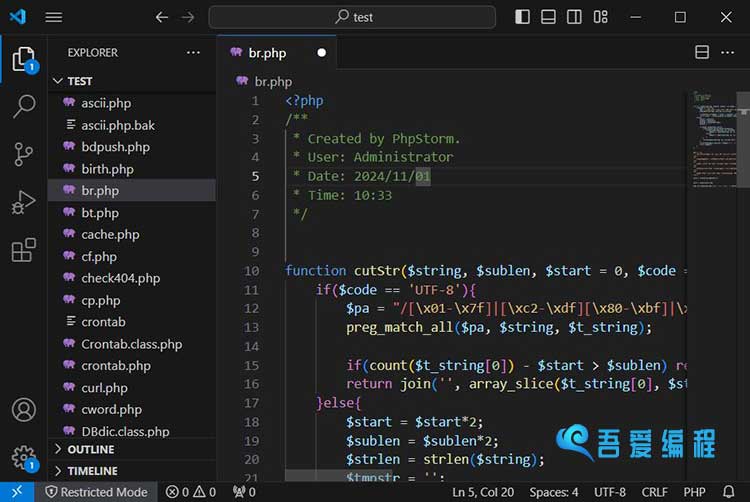This screenshot has width=750, height=502.
Task: Click preg_match_all on line 13
Action: (400, 327)
